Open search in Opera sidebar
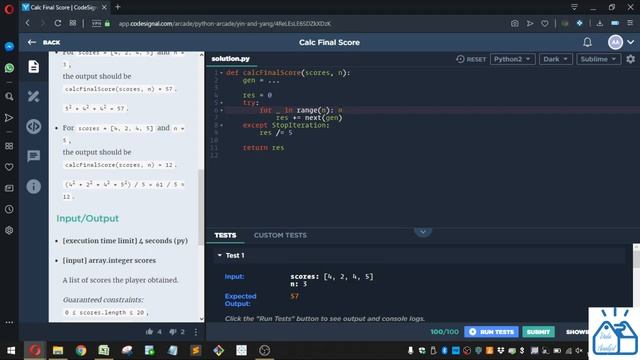The height and width of the screenshot is (360, 640). click(9, 97)
